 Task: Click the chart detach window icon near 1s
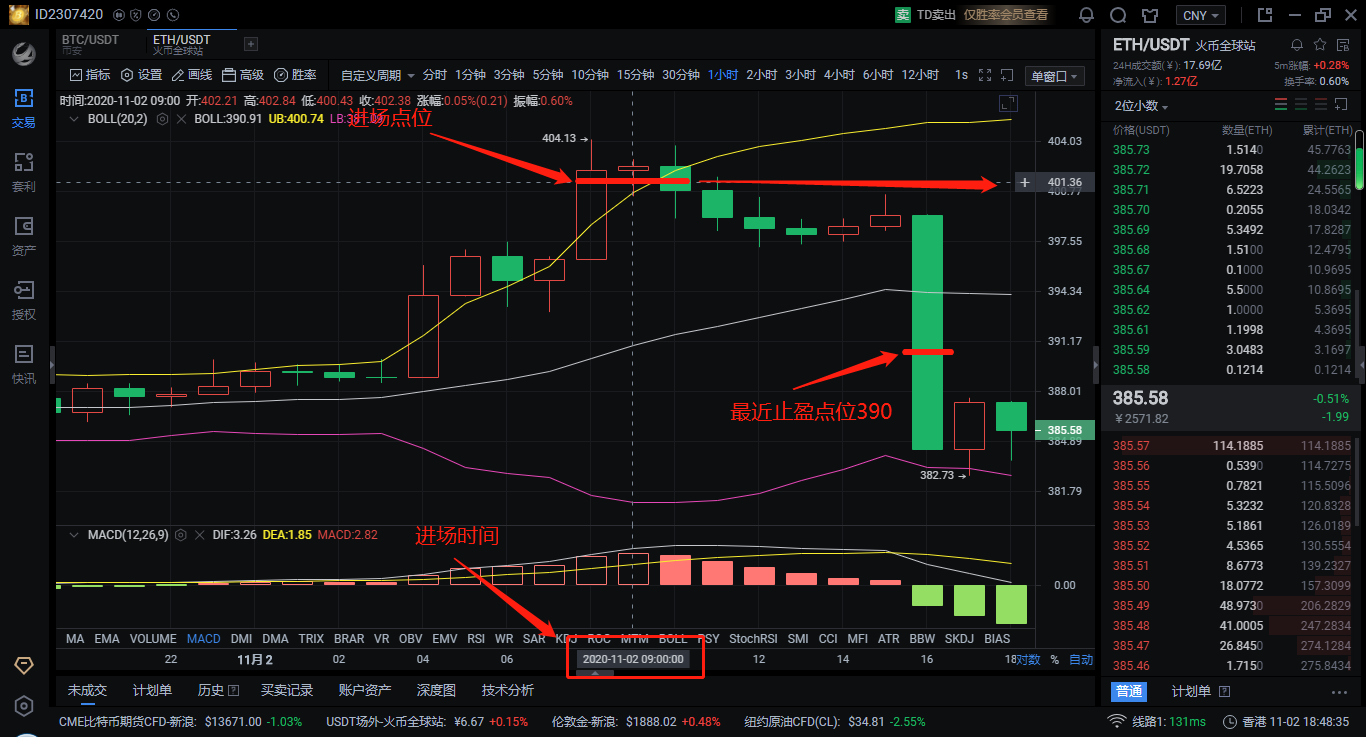coord(1007,75)
